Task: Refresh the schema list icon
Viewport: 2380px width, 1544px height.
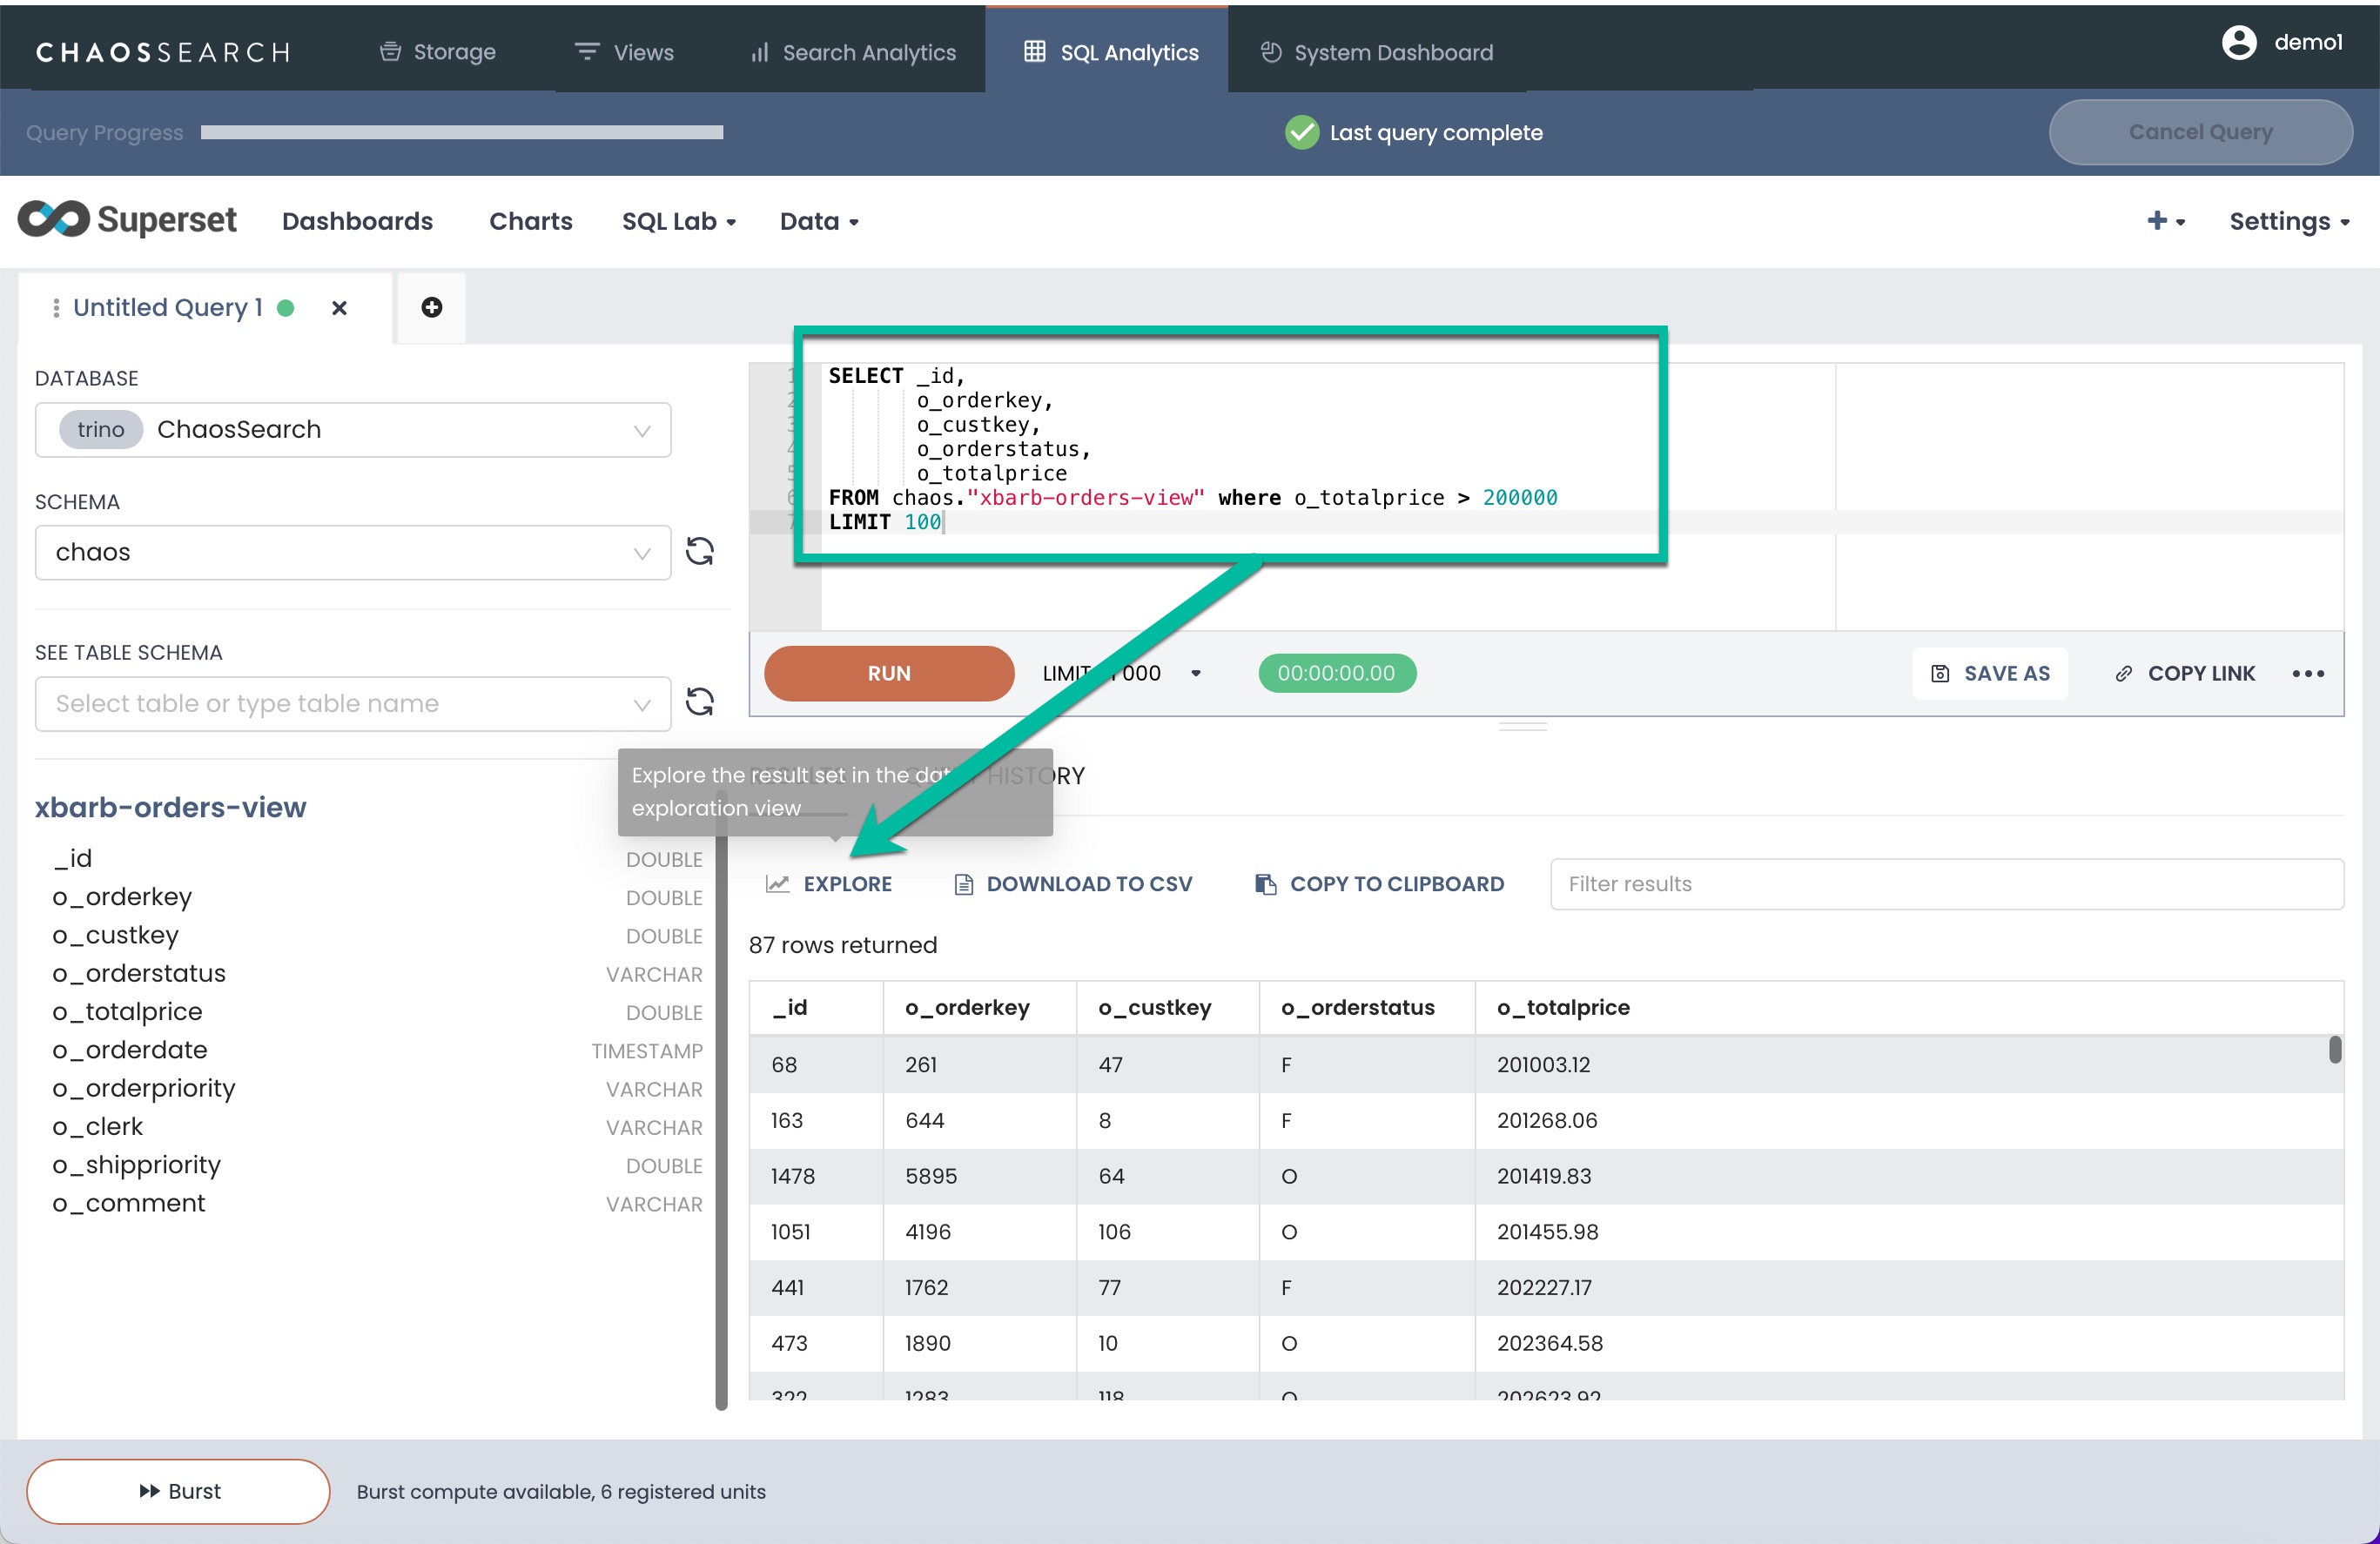Action: tap(699, 551)
